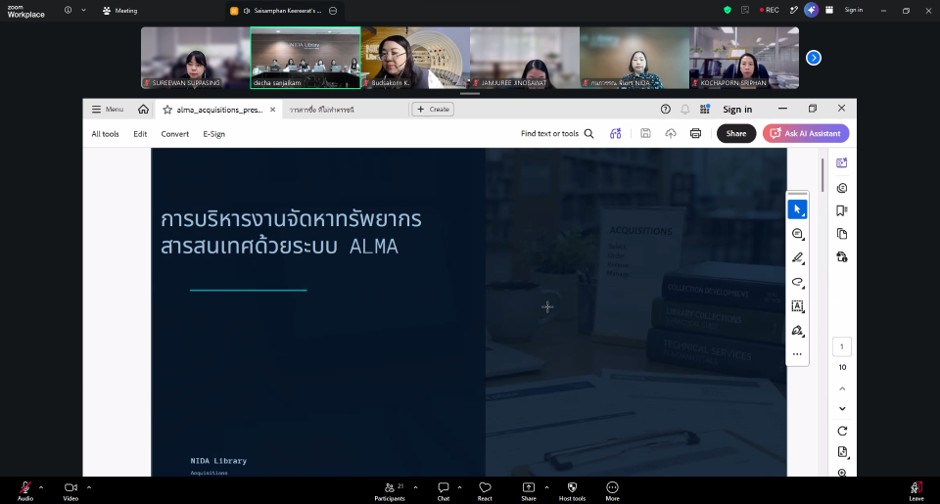
Task: Choose the Add text box tool
Action: pyautogui.click(x=797, y=306)
